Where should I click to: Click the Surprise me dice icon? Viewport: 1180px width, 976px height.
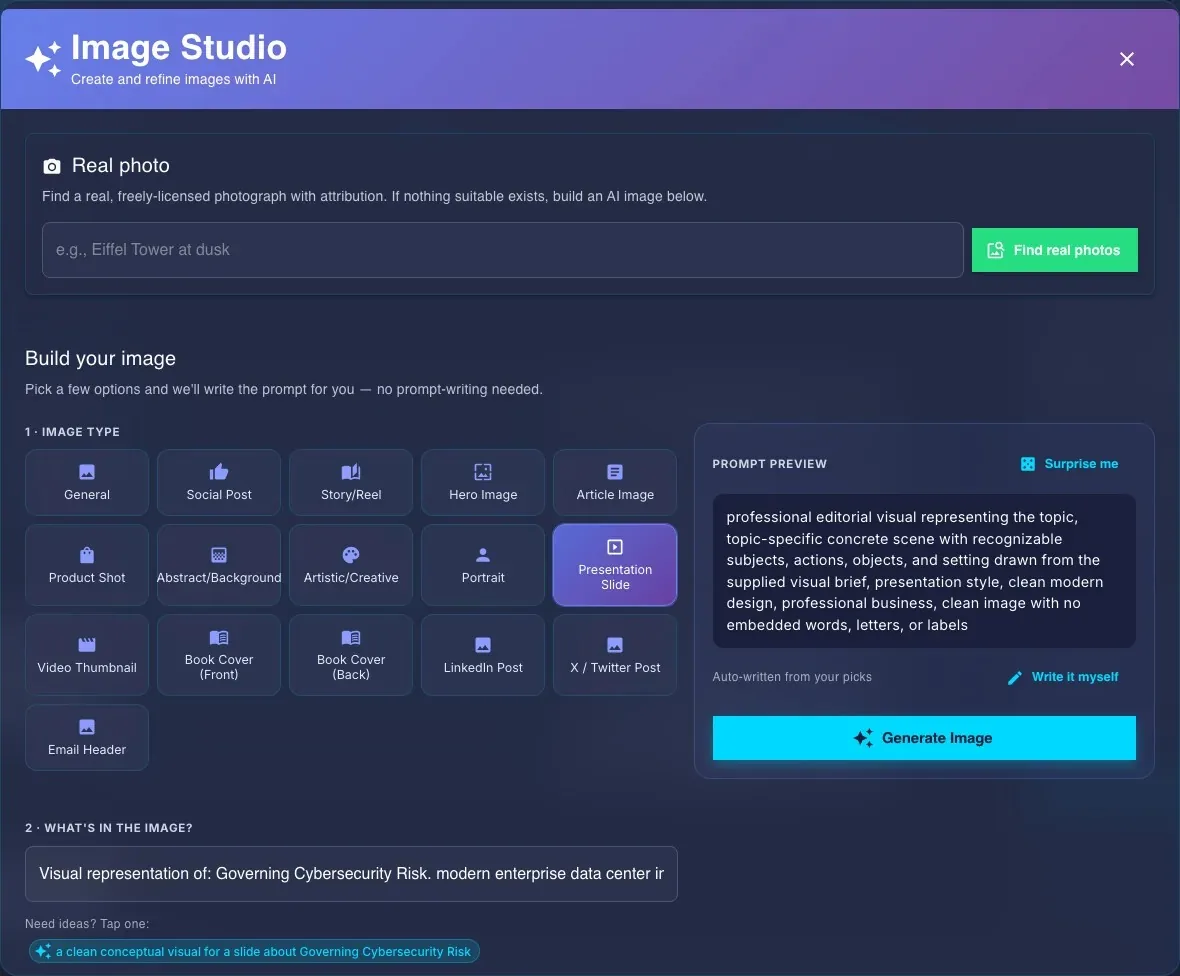[x=1027, y=464]
